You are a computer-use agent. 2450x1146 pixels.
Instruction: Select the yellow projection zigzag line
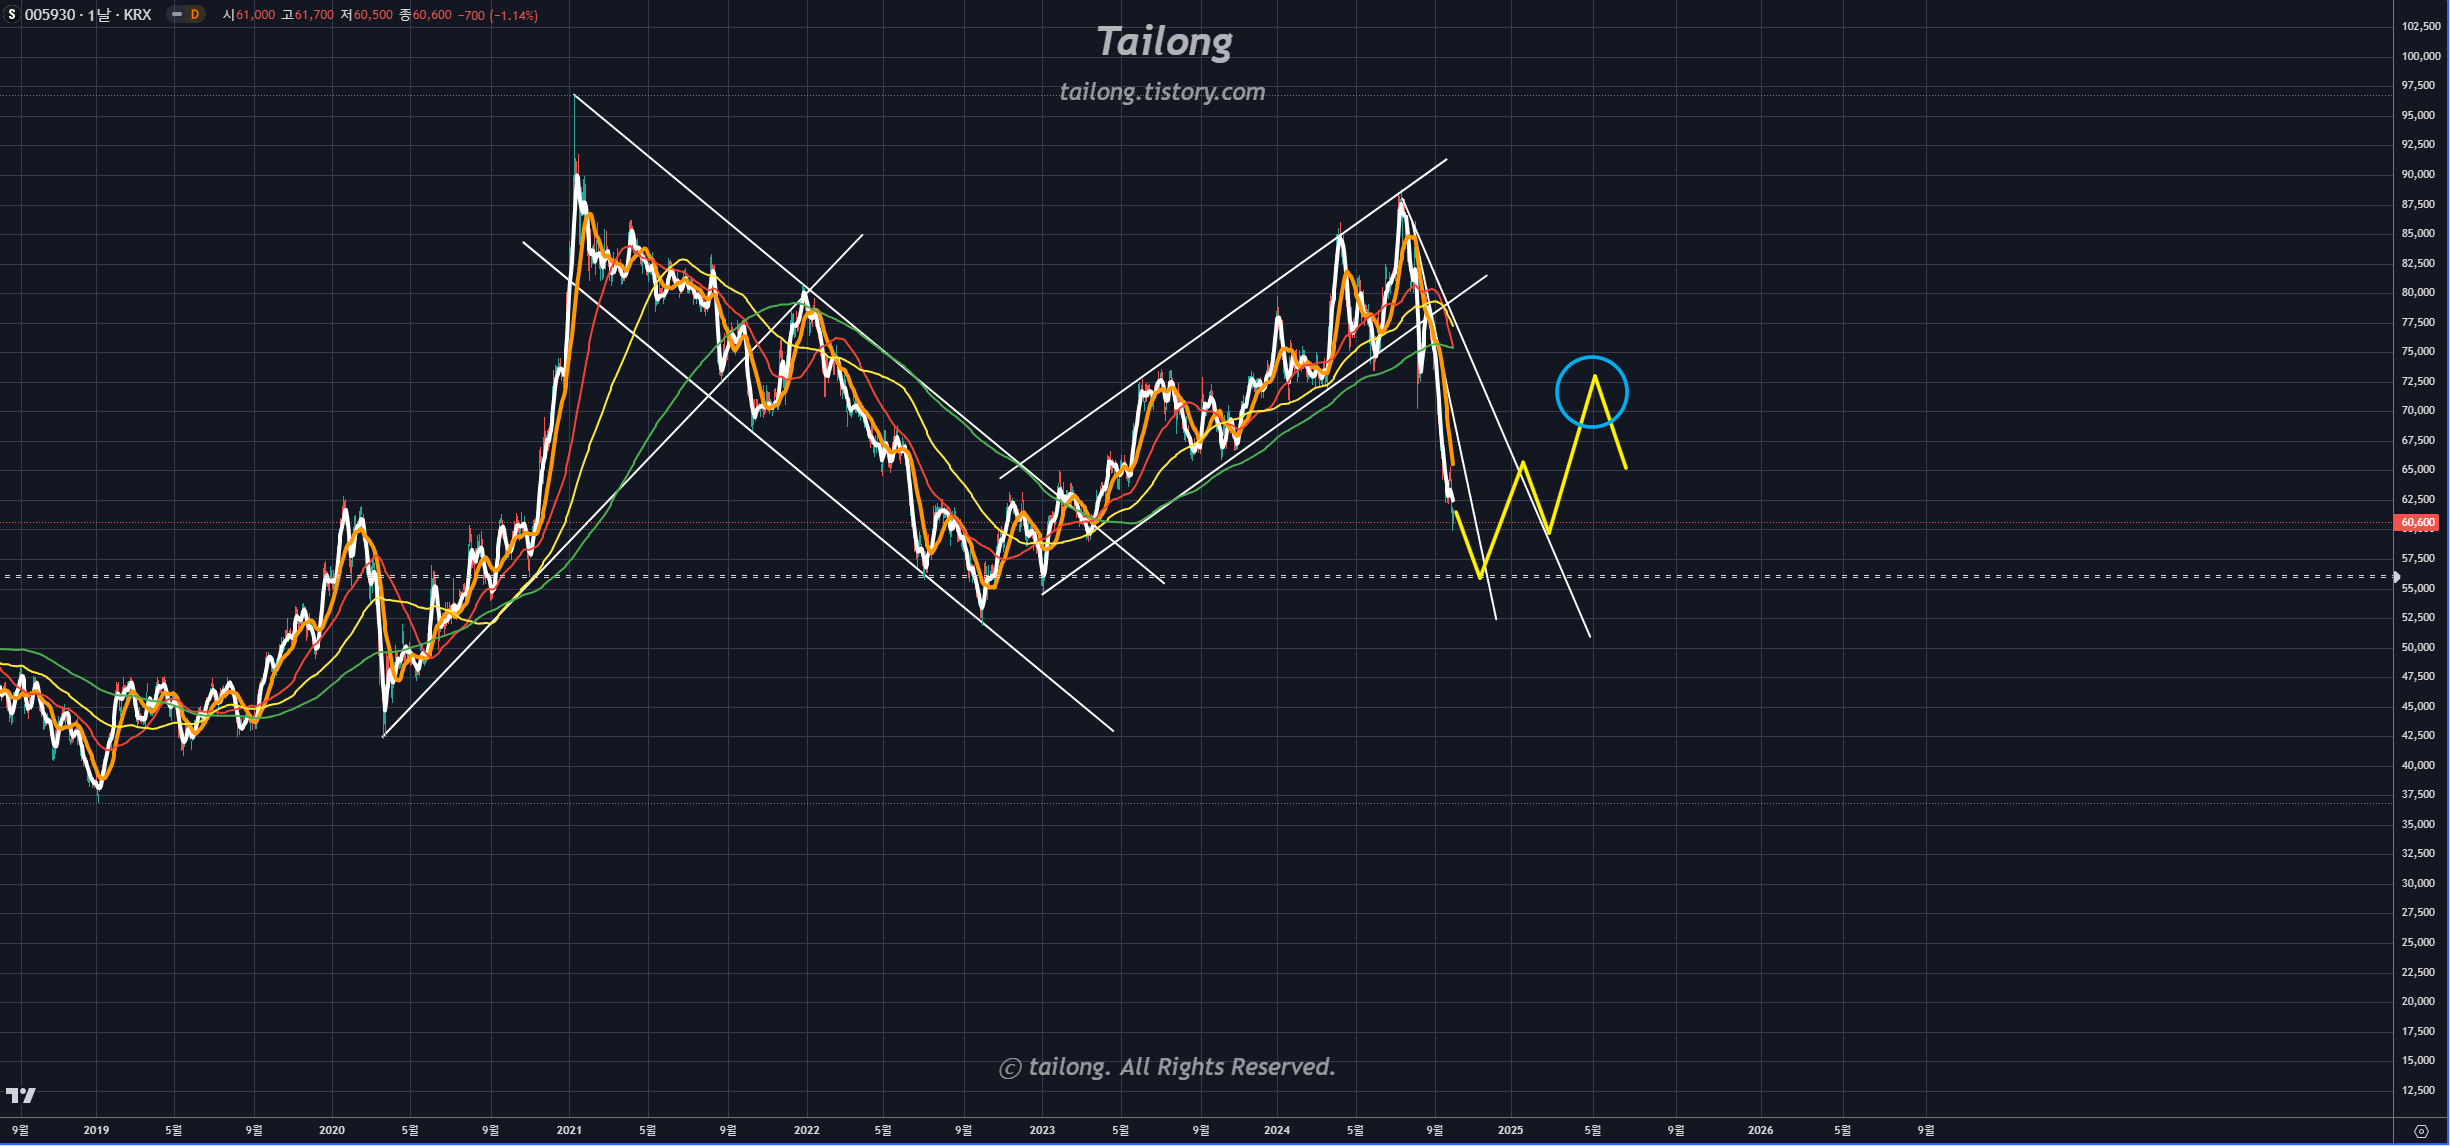1502,518
